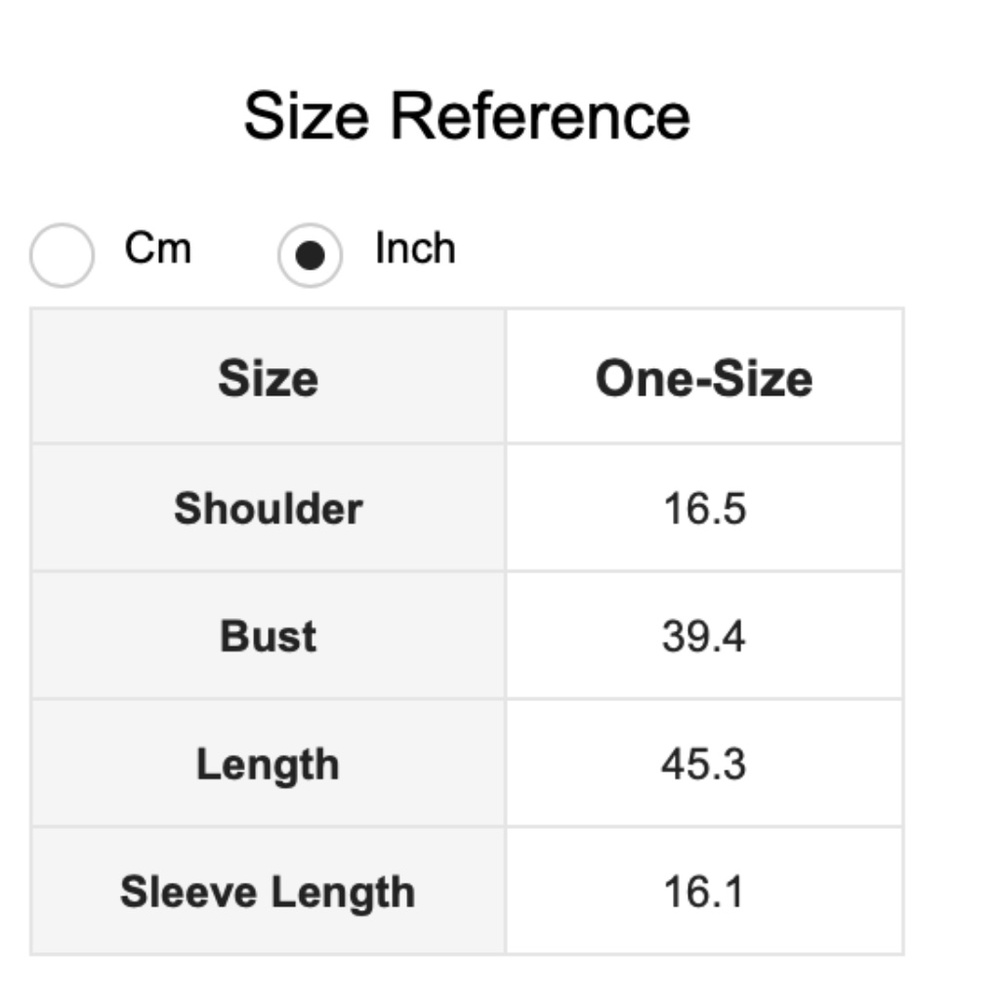
Task: Click the black dot of the selected radio
Action: click(x=310, y=256)
